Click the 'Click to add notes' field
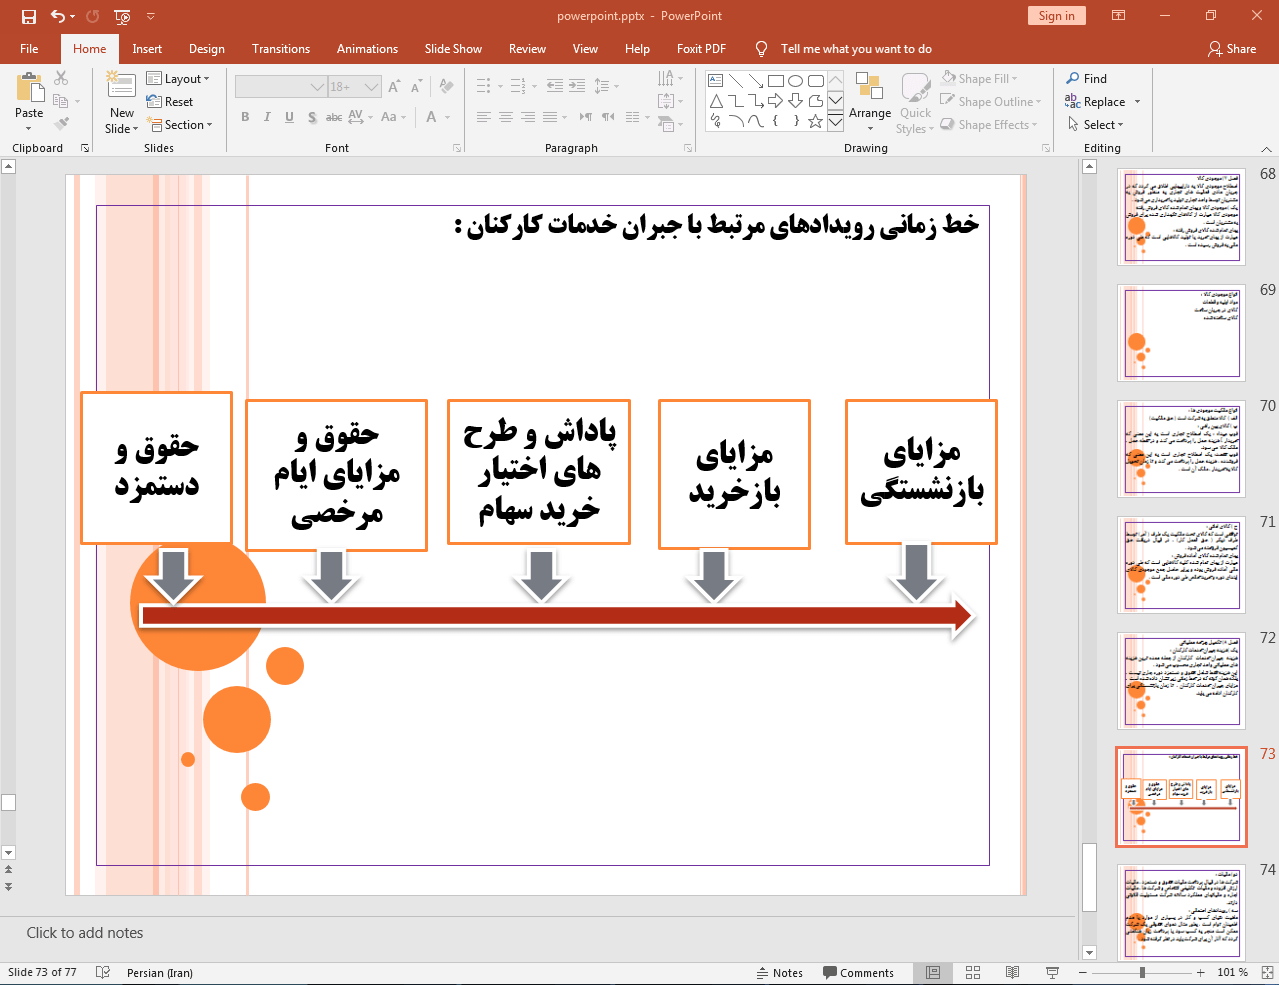Image resolution: width=1279 pixels, height=985 pixels. point(540,933)
